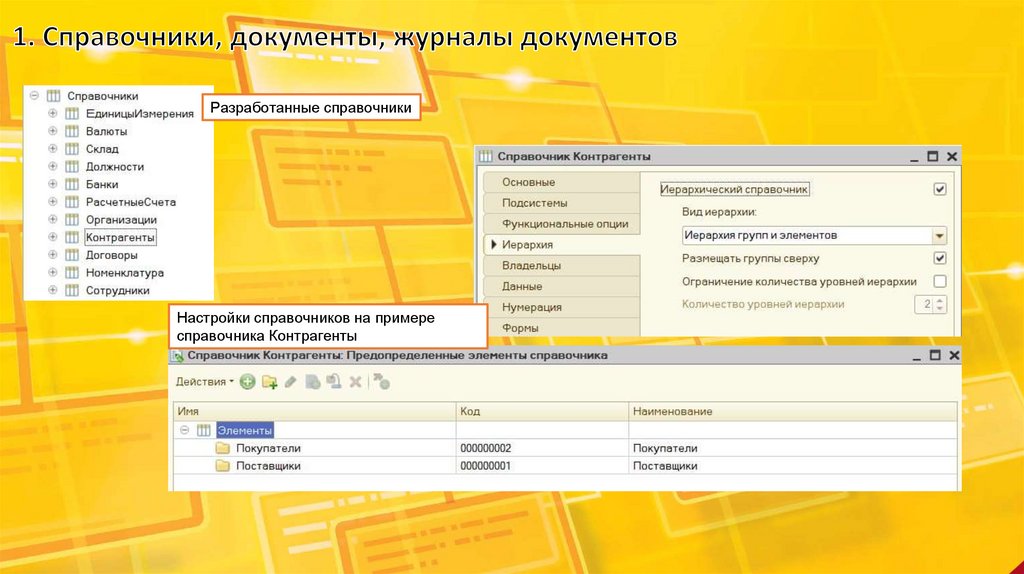Viewport: 1024px width, 574px height.
Task: Select the РасчетныеСчета tree item label
Action: click(131, 202)
